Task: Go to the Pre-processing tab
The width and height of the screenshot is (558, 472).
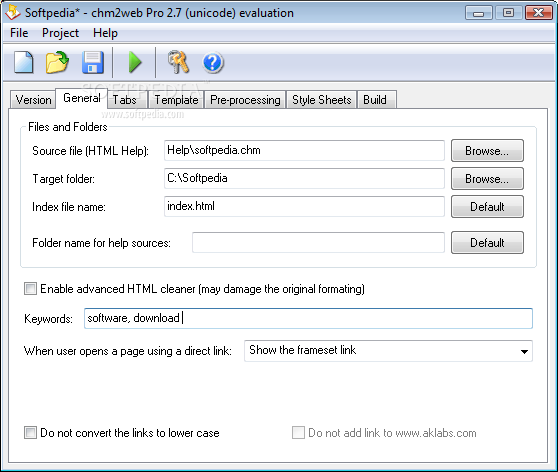Action: point(245,100)
